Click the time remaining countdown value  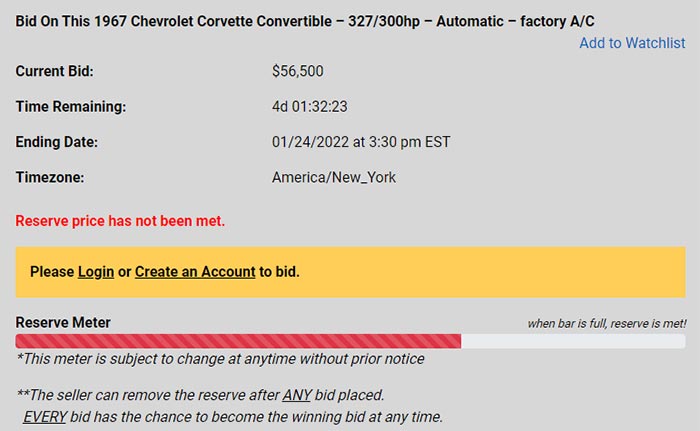click(x=309, y=106)
